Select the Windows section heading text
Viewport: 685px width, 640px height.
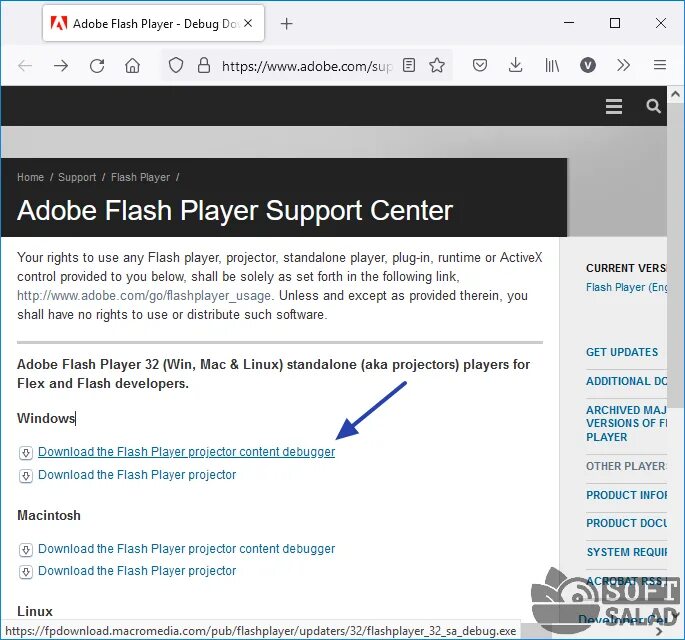[x=46, y=419]
